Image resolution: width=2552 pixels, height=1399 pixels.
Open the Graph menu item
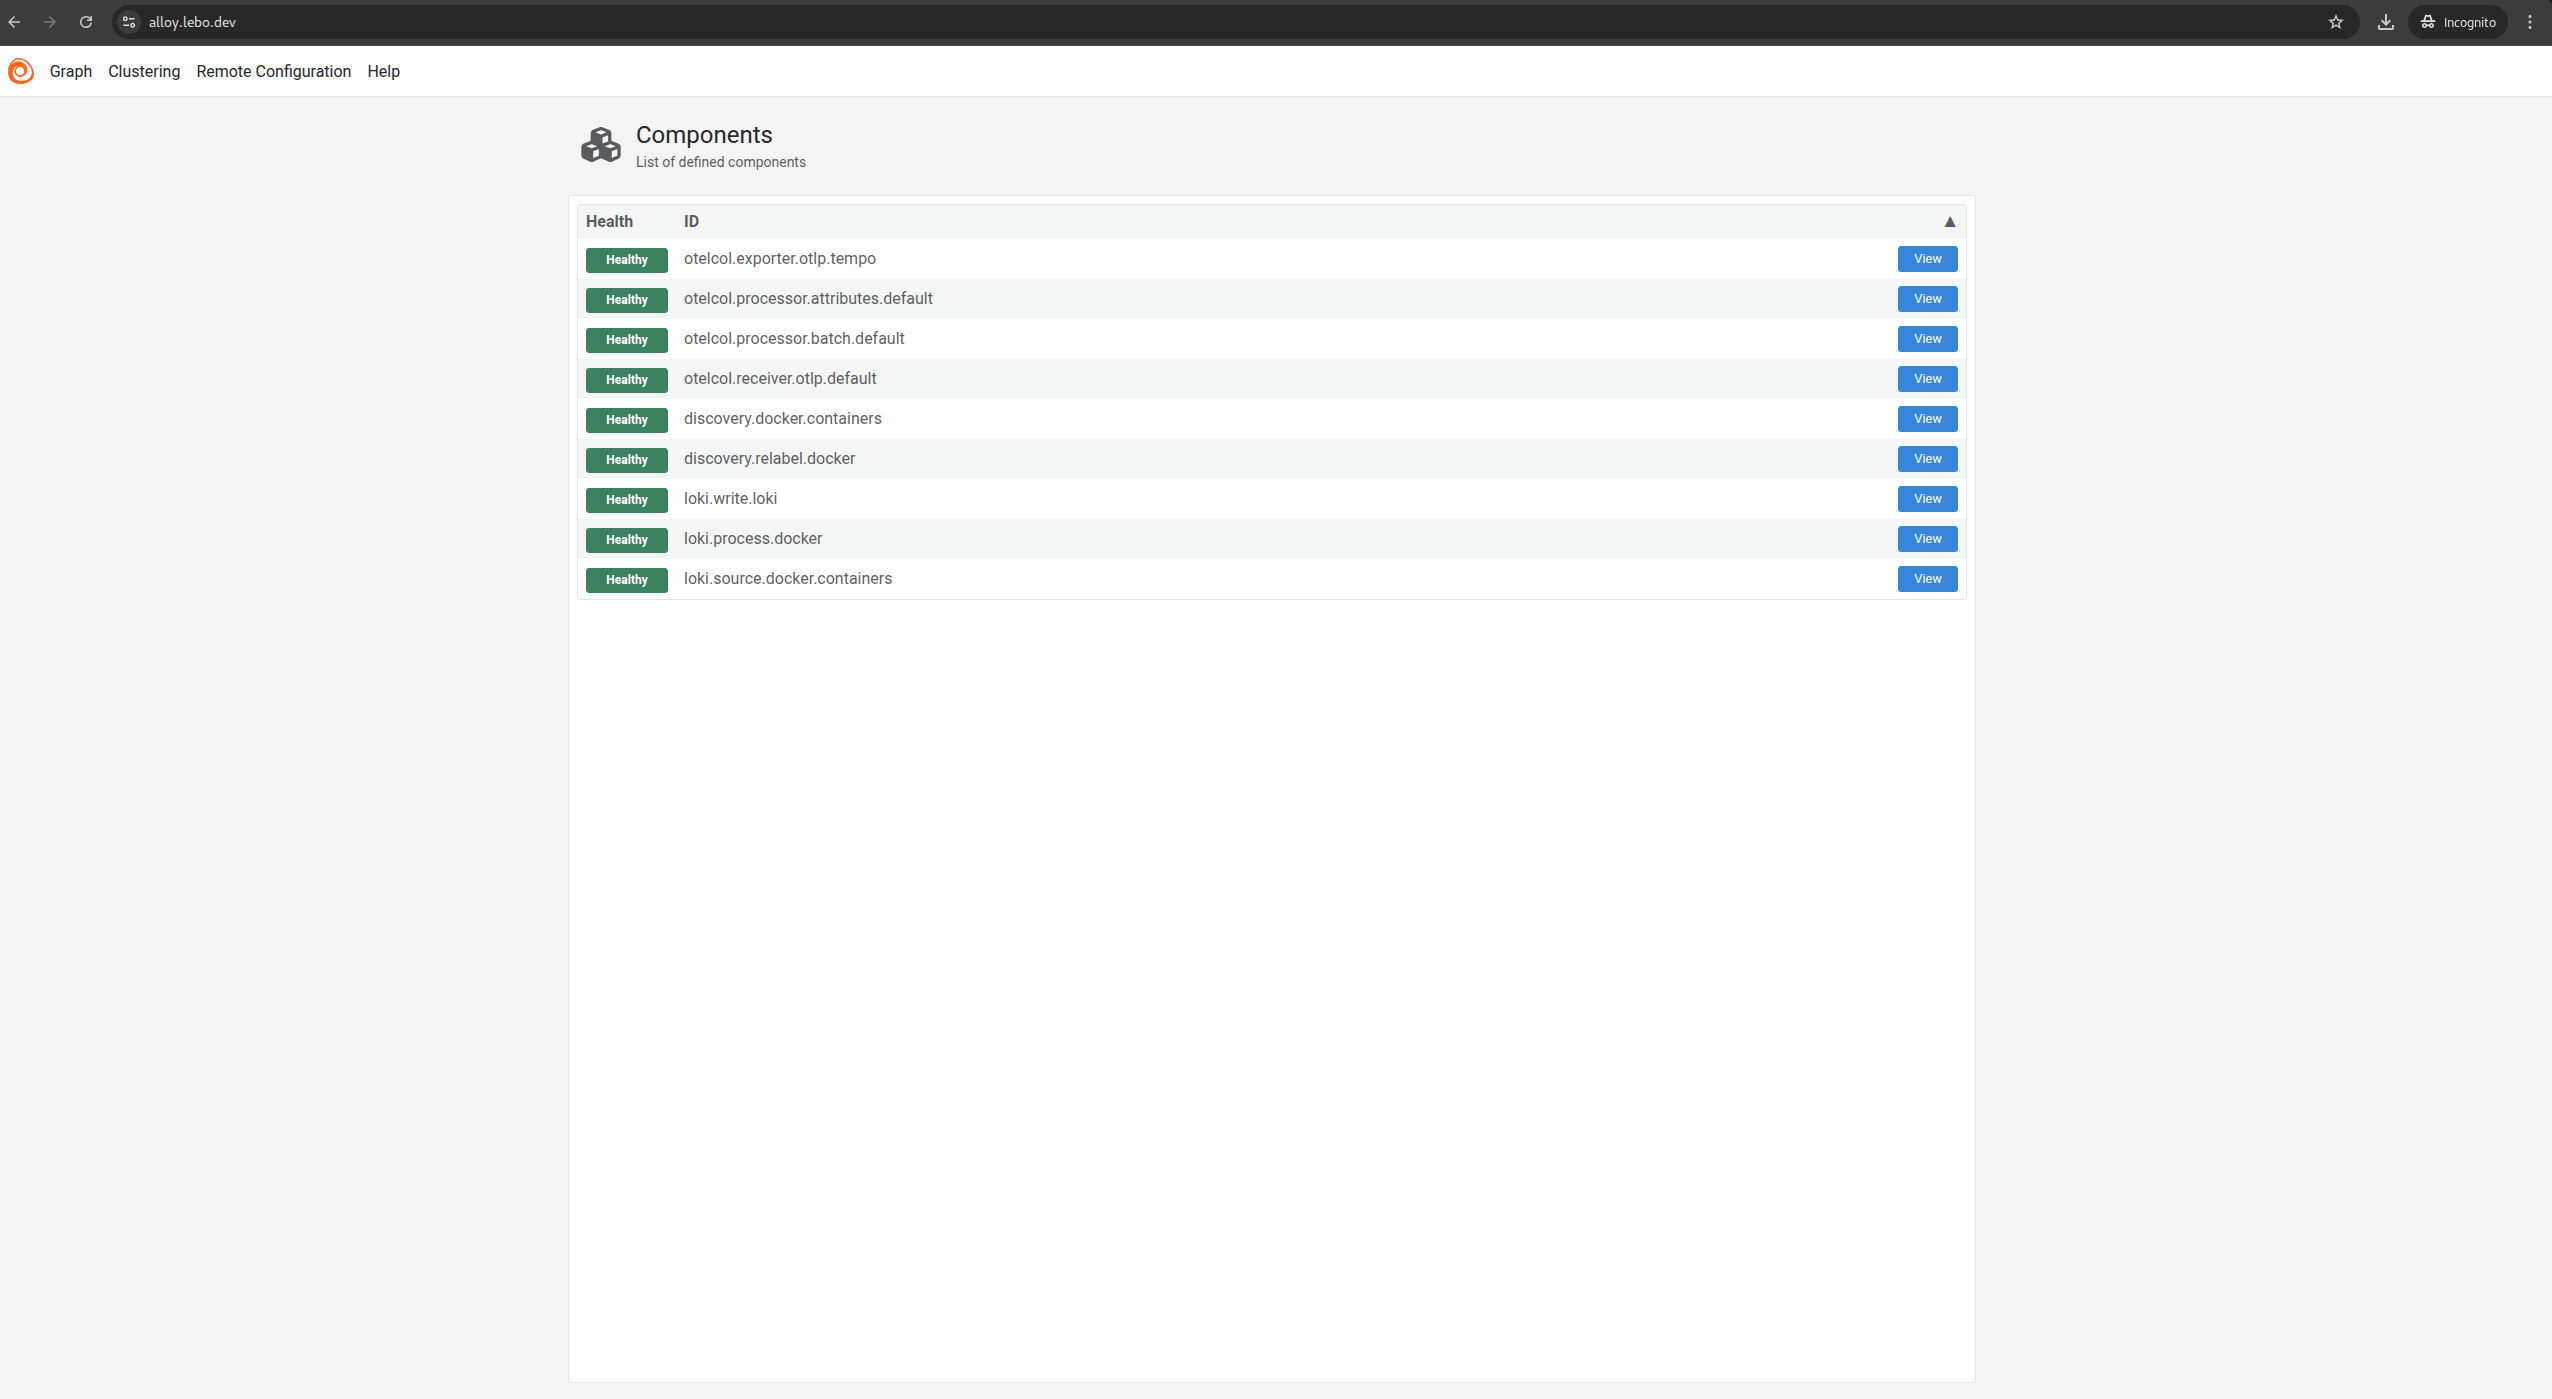70,71
